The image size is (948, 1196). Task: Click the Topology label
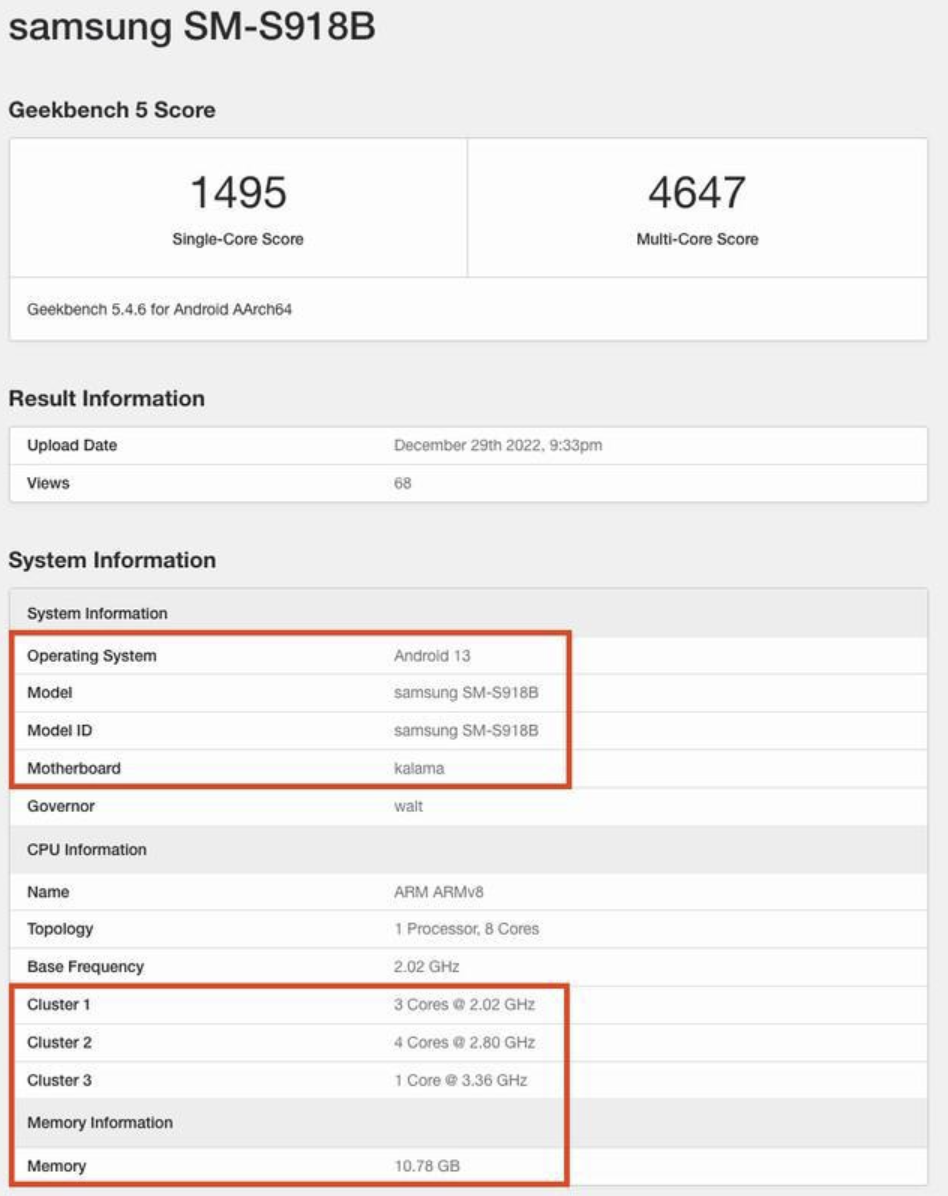pyautogui.click(x=60, y=929)
